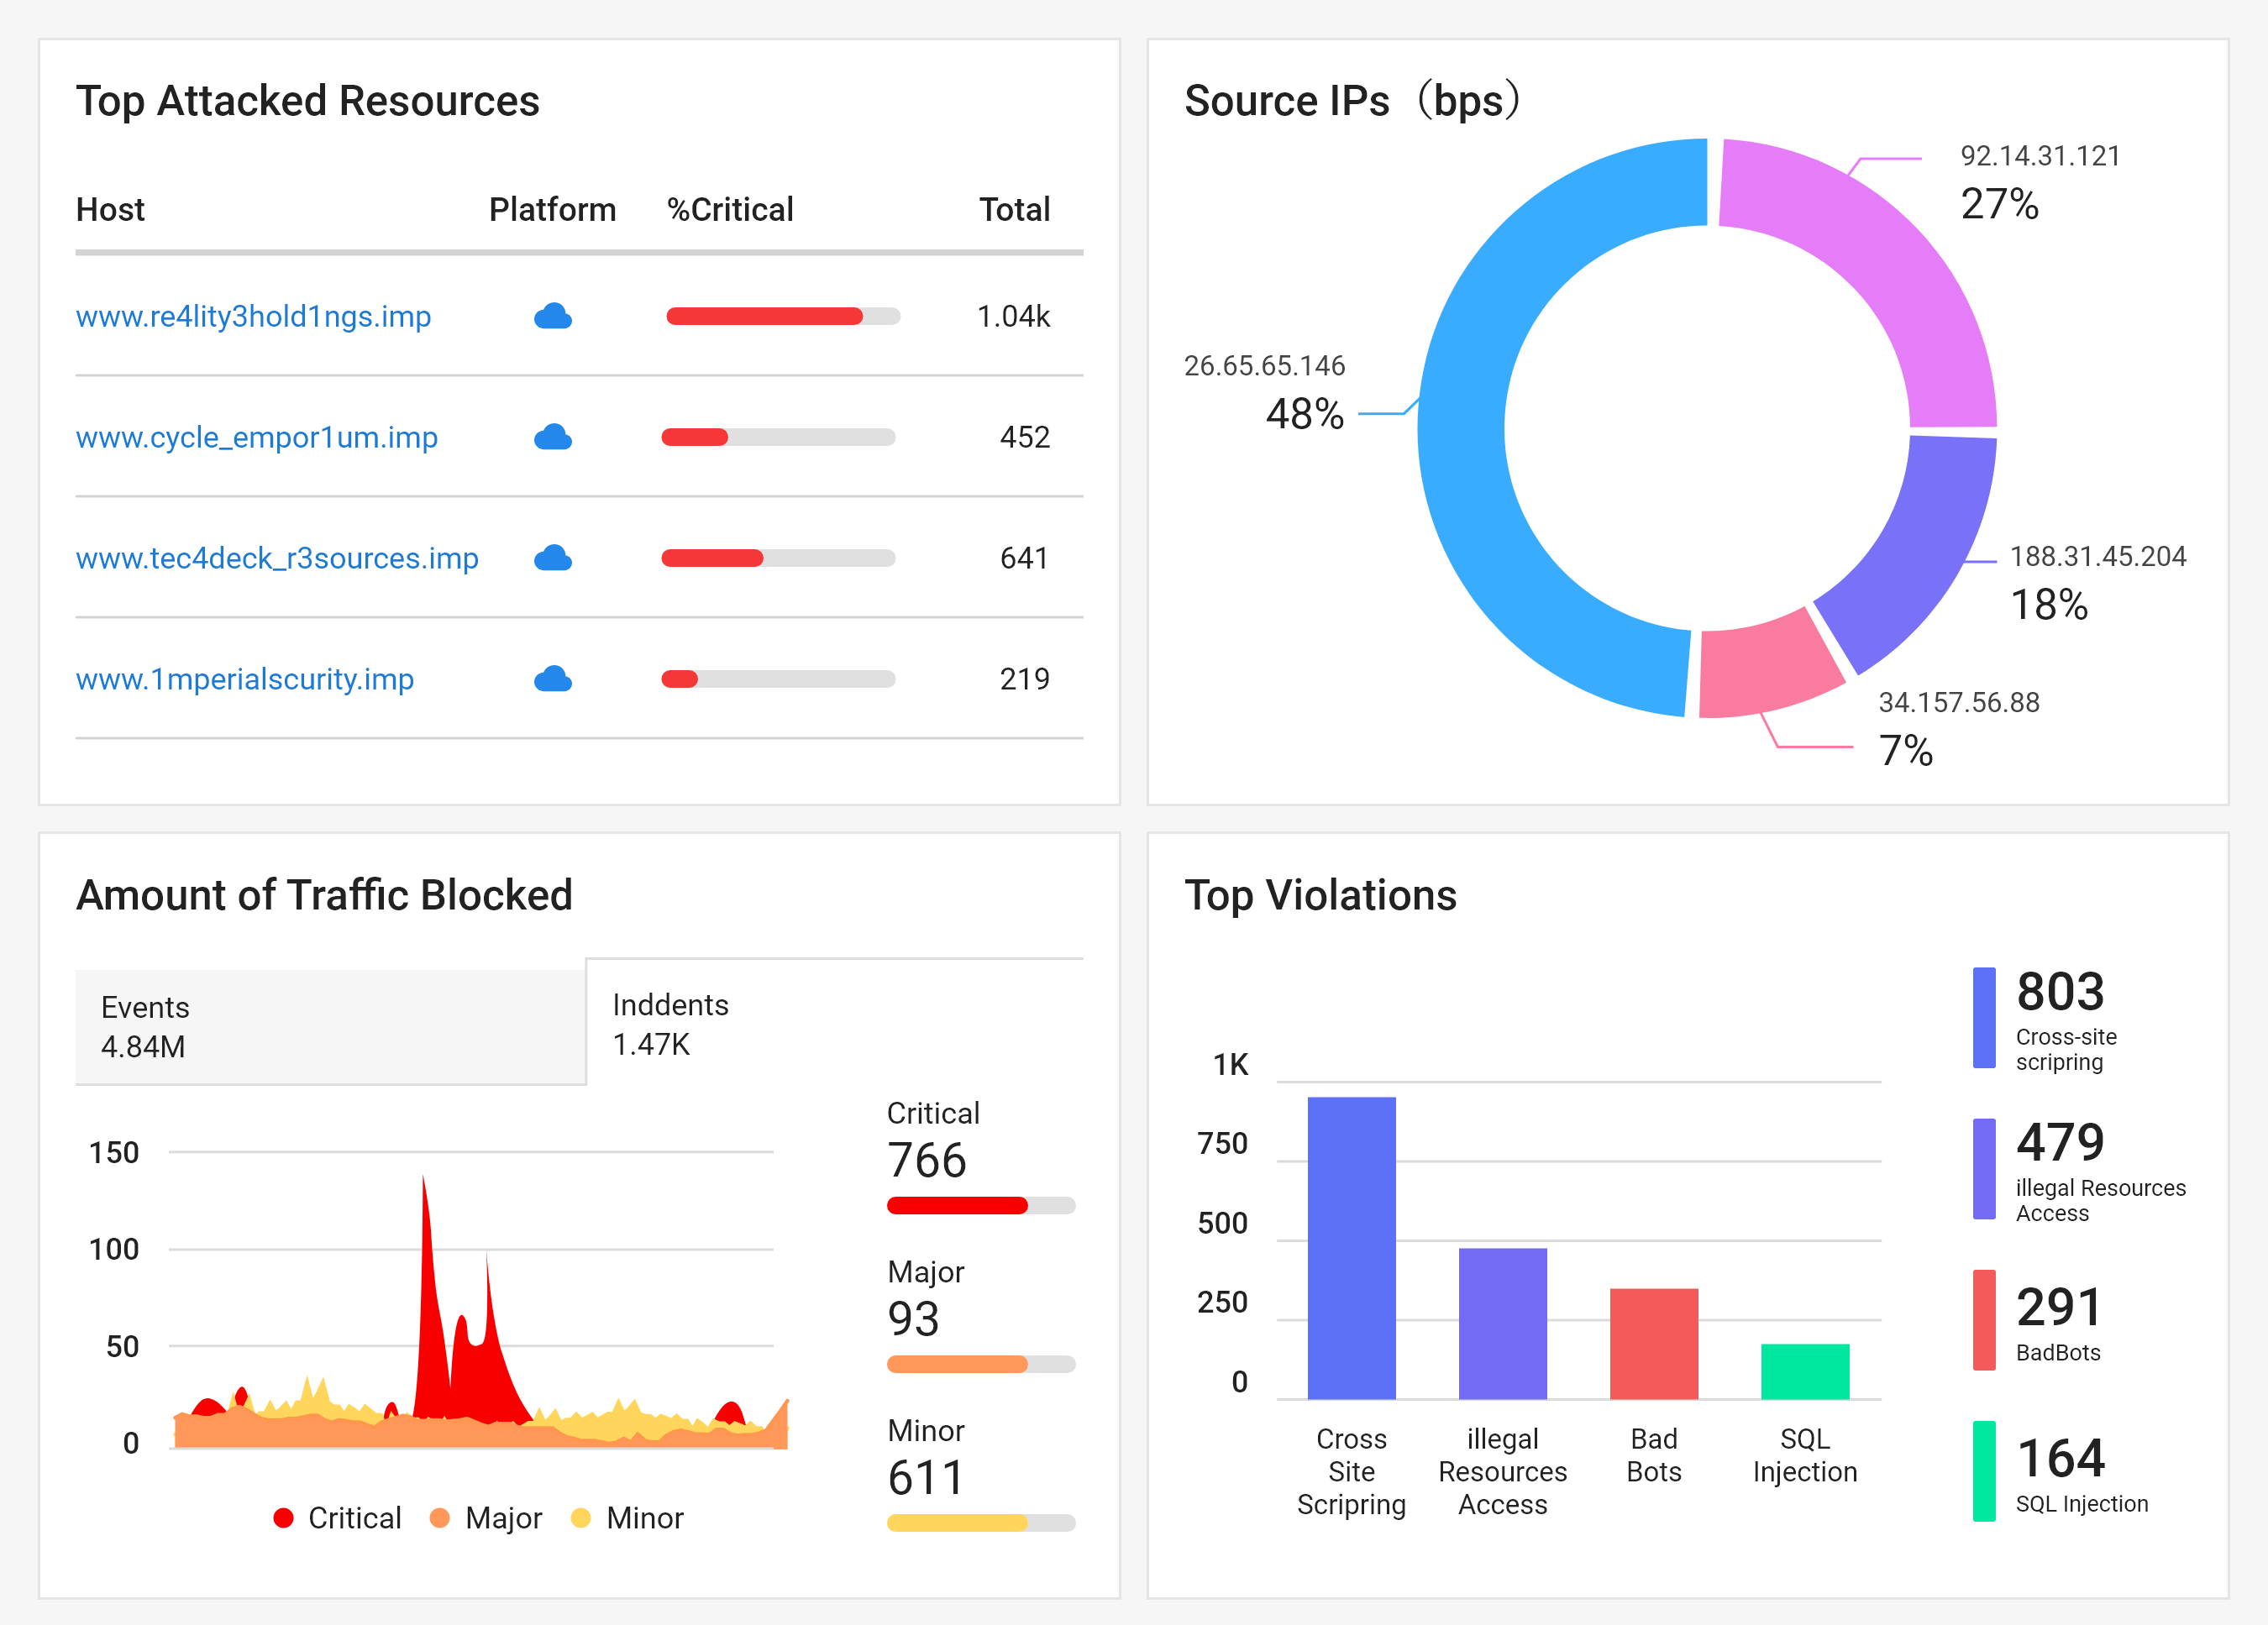Open the www.cycle_empor1um.imp host link
This screenshot has width=2268, height=1625.
pos(257,437)
